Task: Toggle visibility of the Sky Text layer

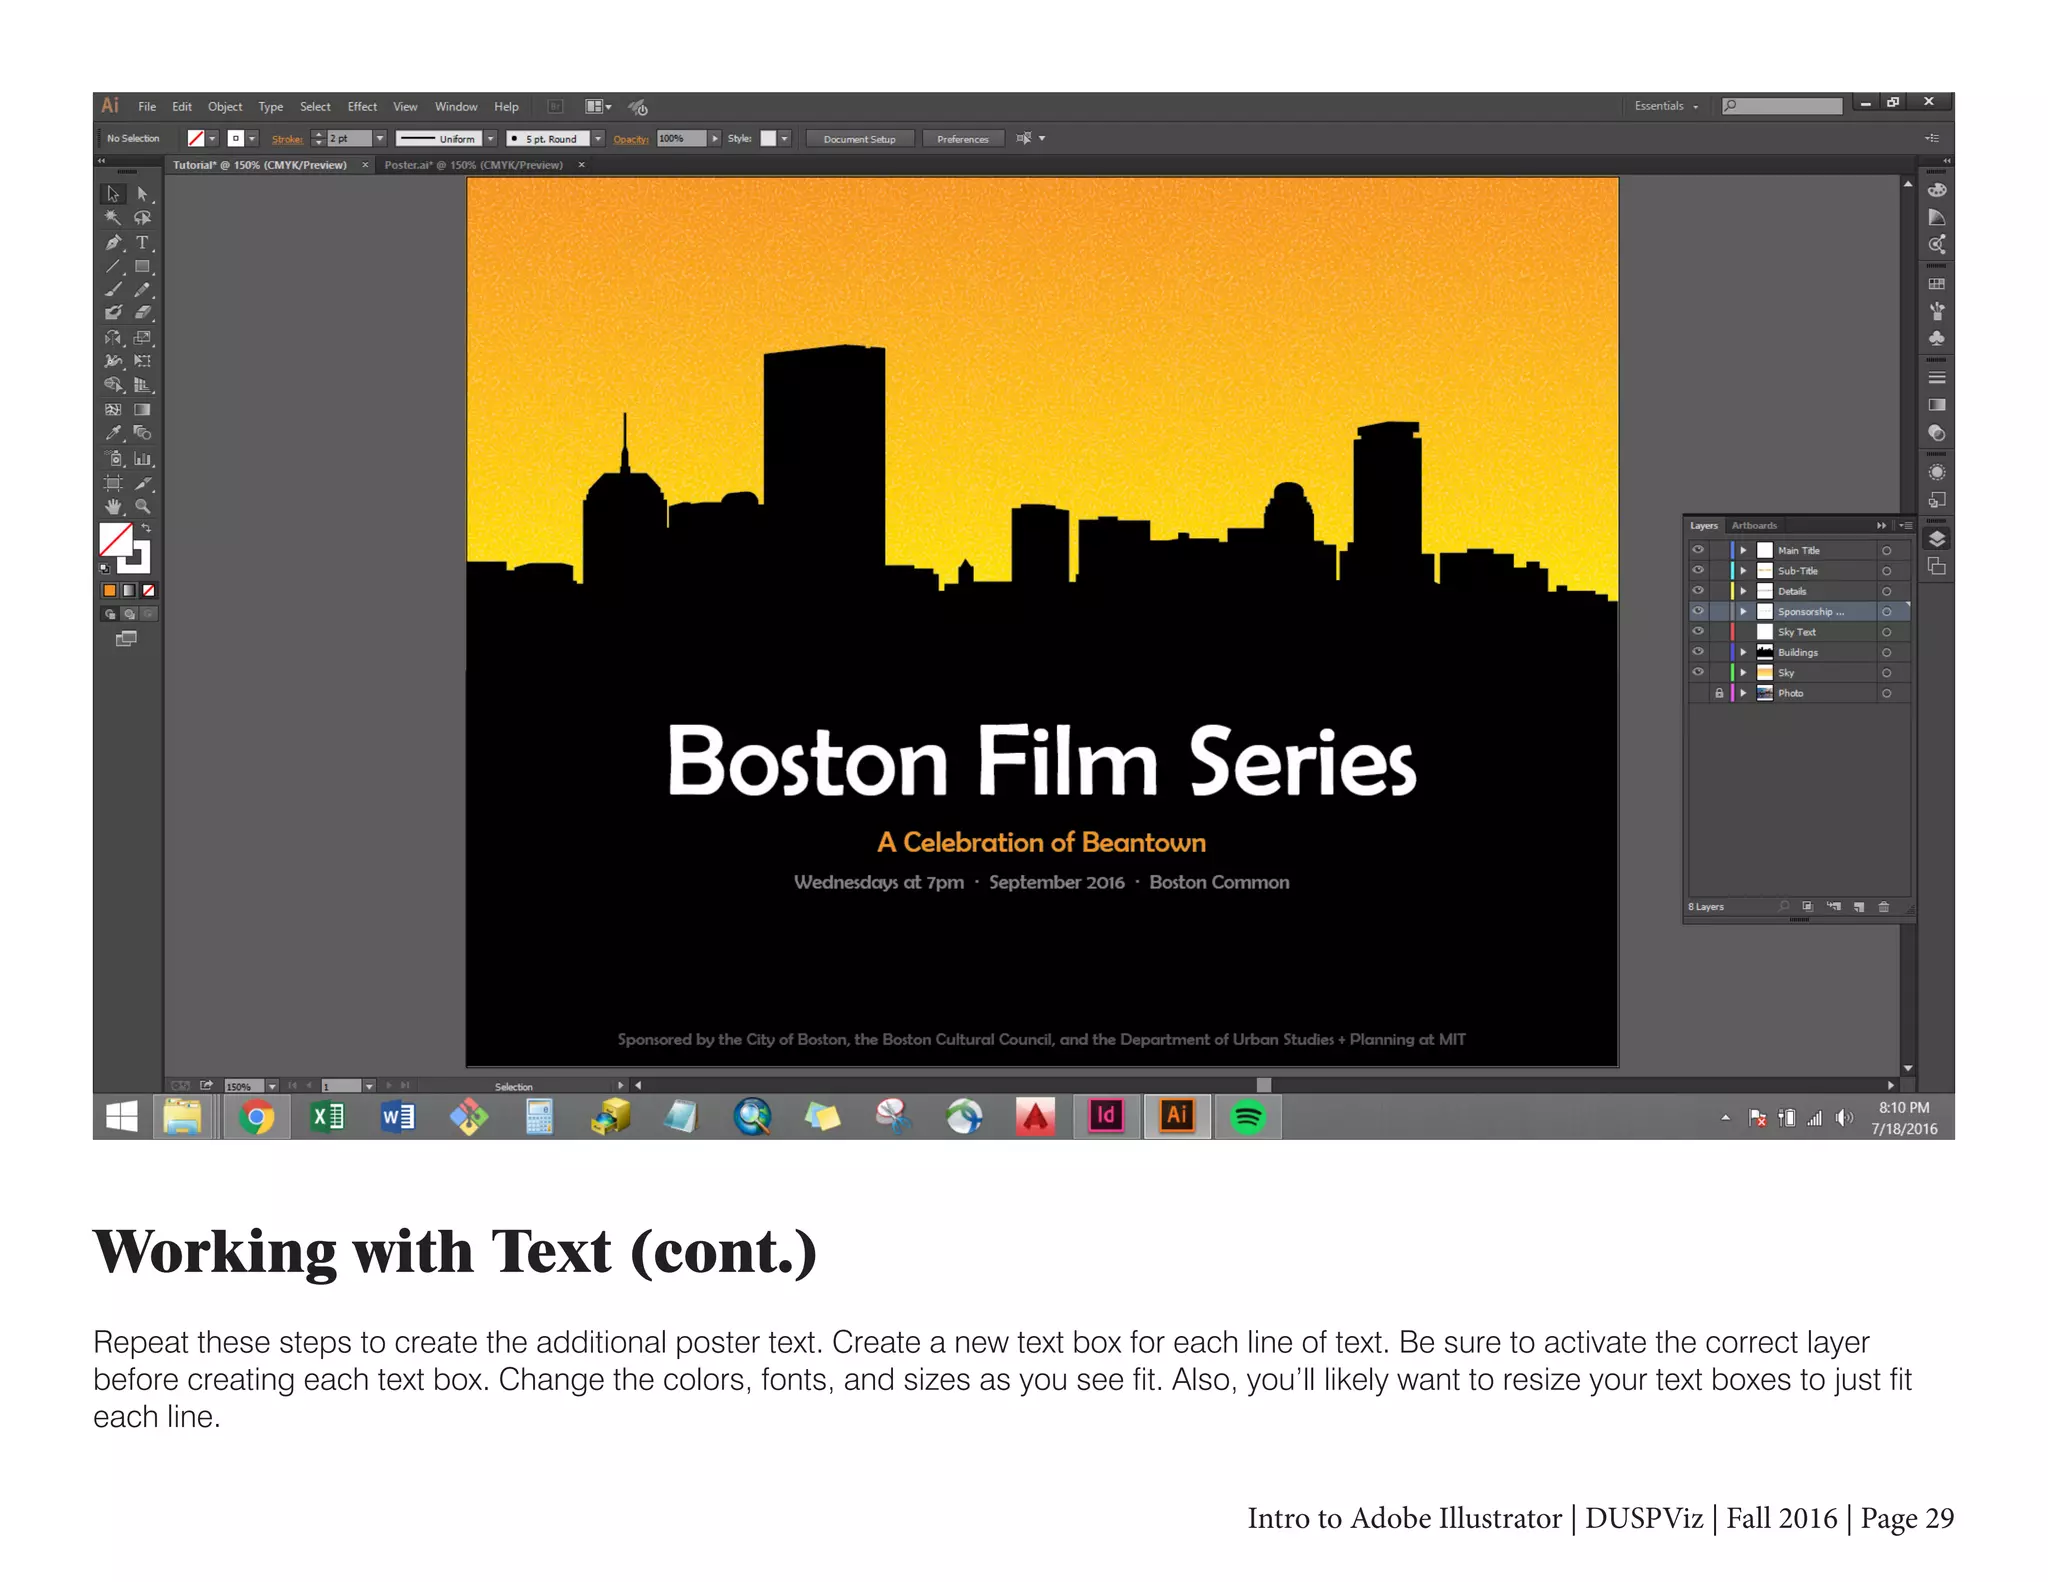Action: tap(1698, 632)
